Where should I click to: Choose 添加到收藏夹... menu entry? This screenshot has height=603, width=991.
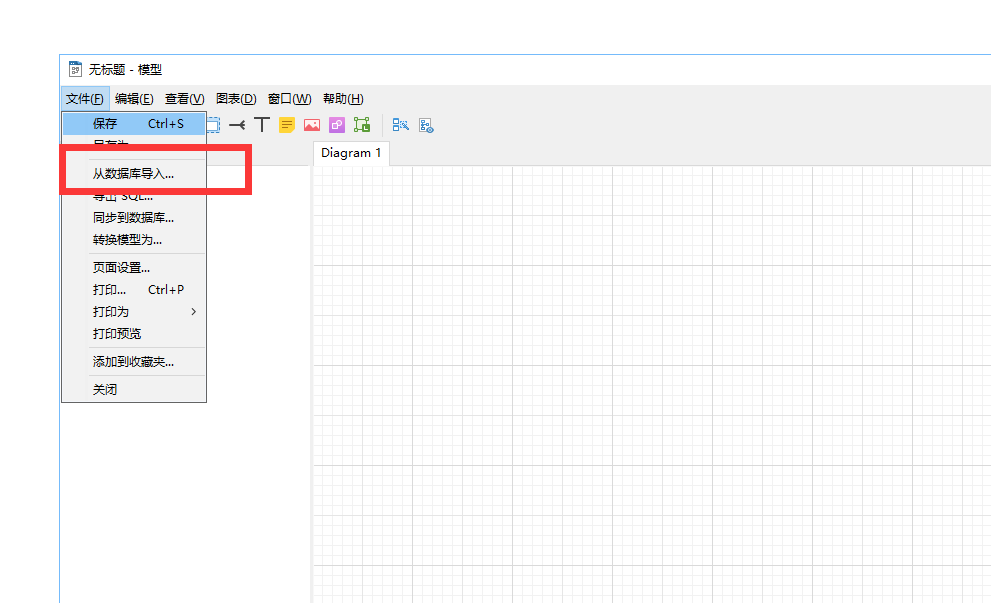click(134, 362)
